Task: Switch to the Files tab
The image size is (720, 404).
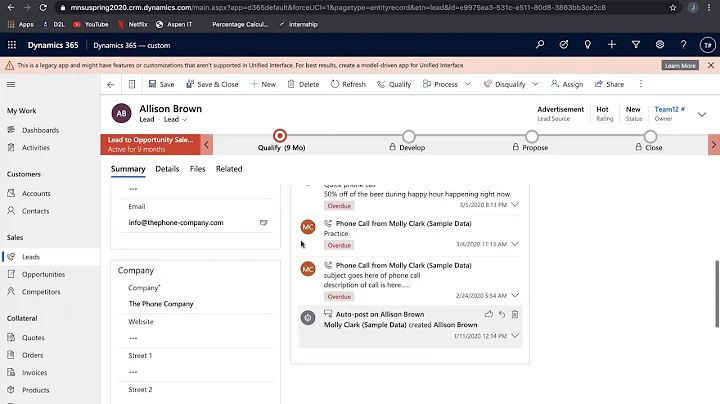Action: coord(197,169)
